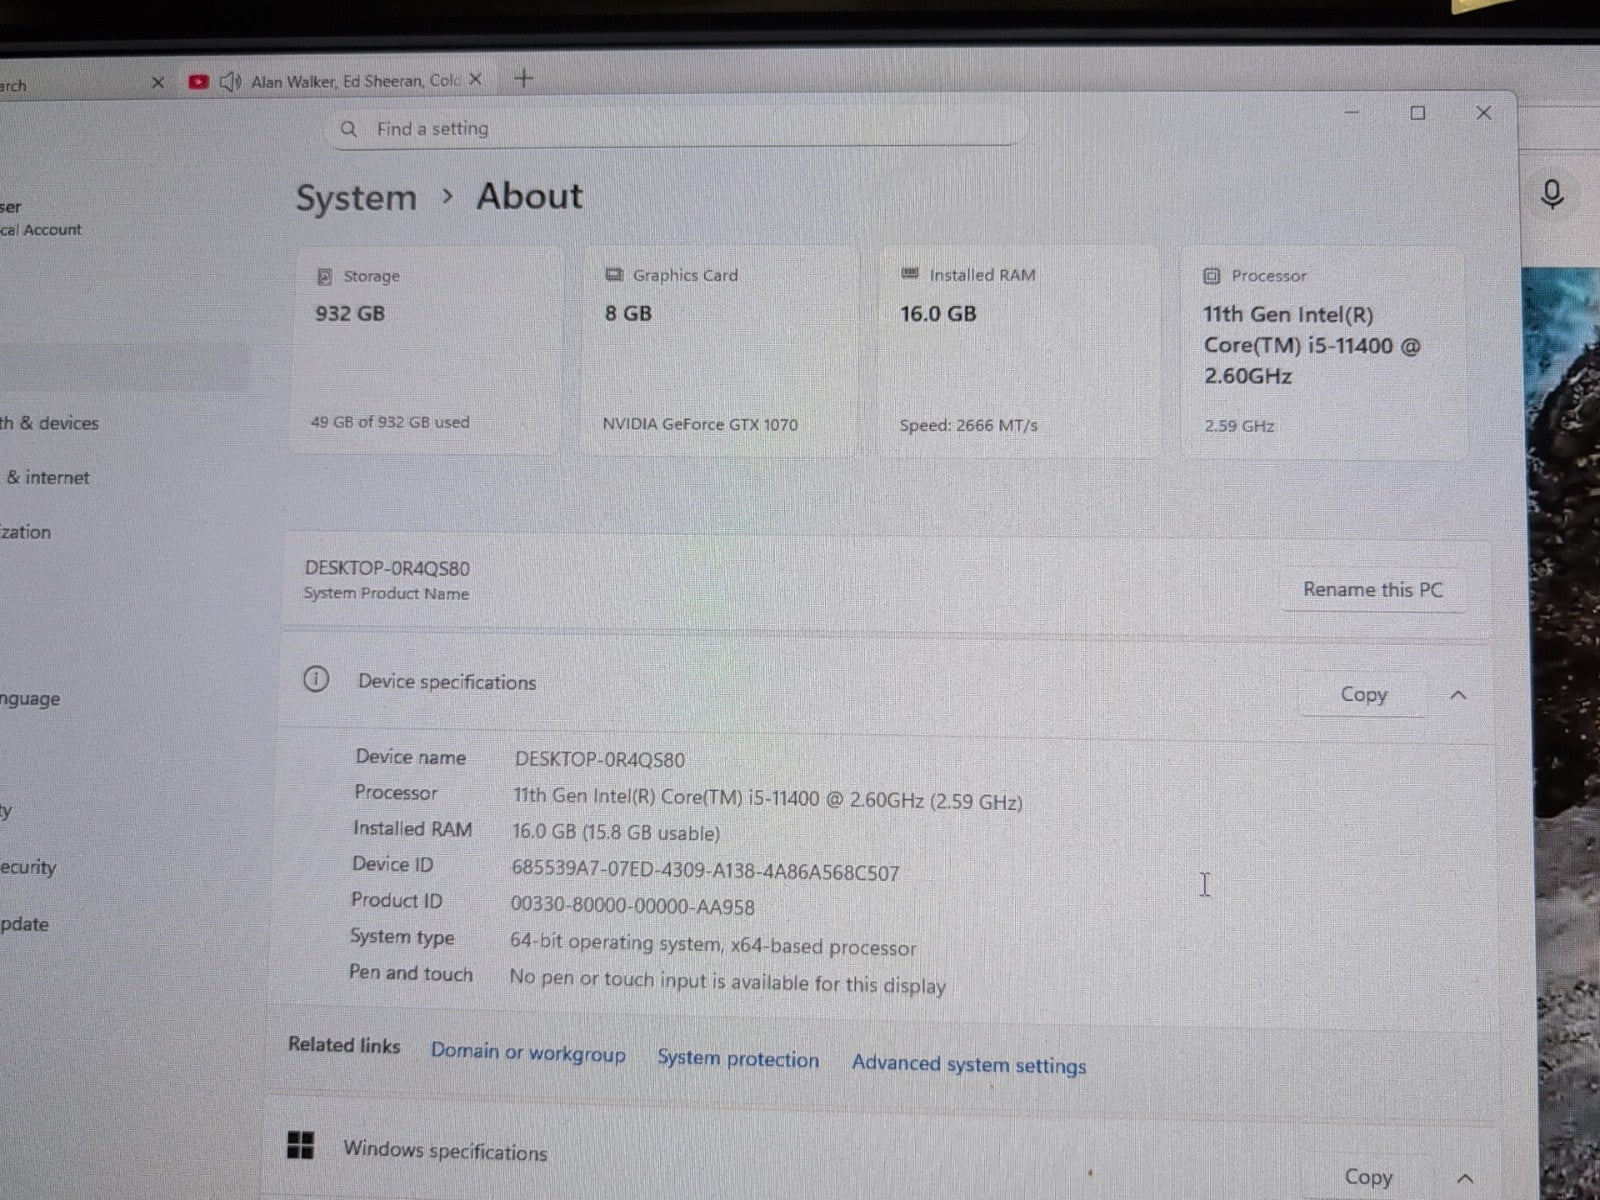Click NVIDIA GeForce GTX 1070 text
The width and height of the screenshot is (1600, 1200).
(700, 424)
